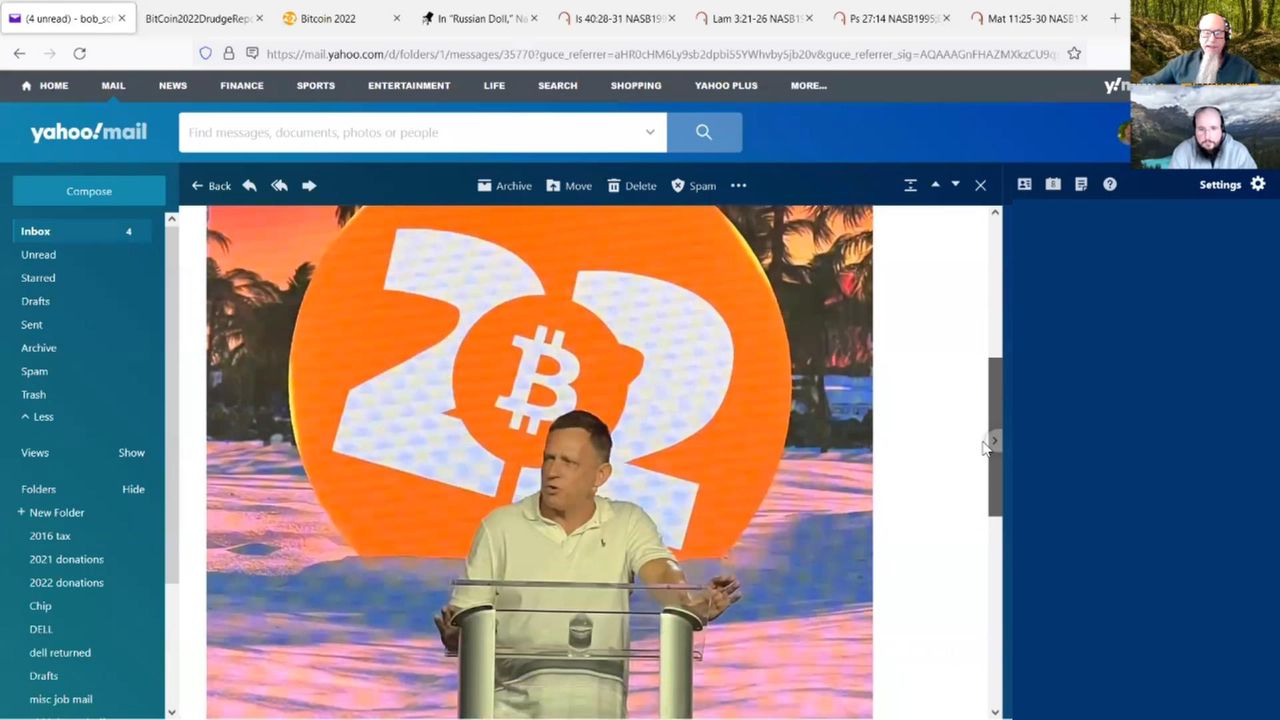1280x720 pixels.
Task: Hide the Folders section
Action: (133, 489)
